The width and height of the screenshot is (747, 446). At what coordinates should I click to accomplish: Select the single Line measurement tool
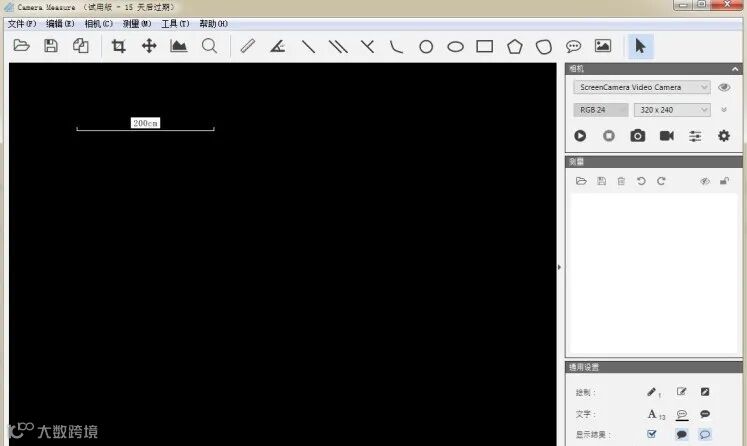point(308,46)
